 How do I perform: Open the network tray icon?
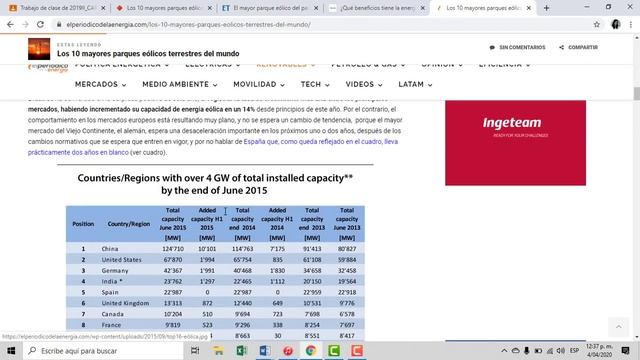[x=550, y=351]
